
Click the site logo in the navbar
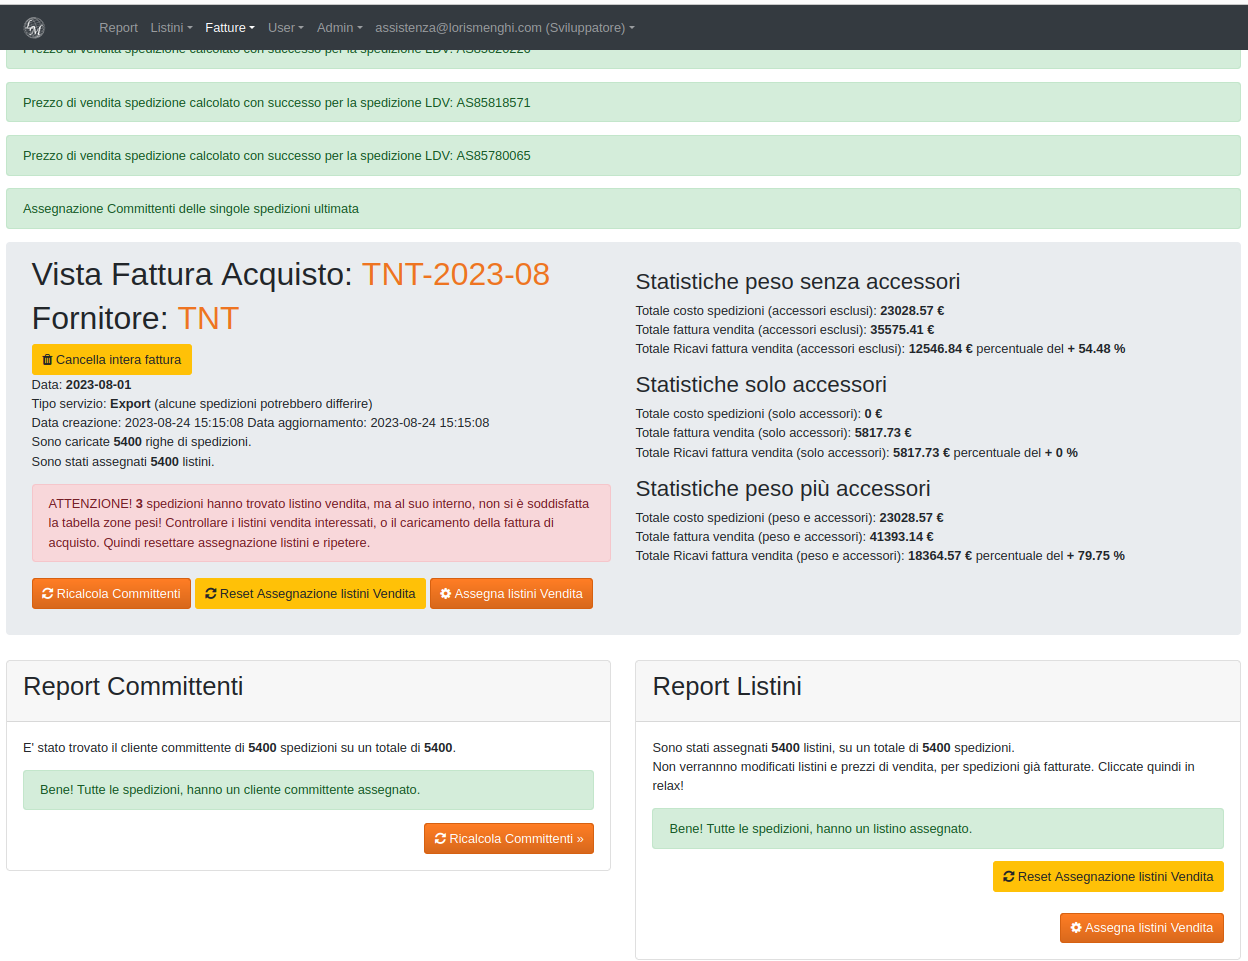pyautogui.click(x=34, y=28)
